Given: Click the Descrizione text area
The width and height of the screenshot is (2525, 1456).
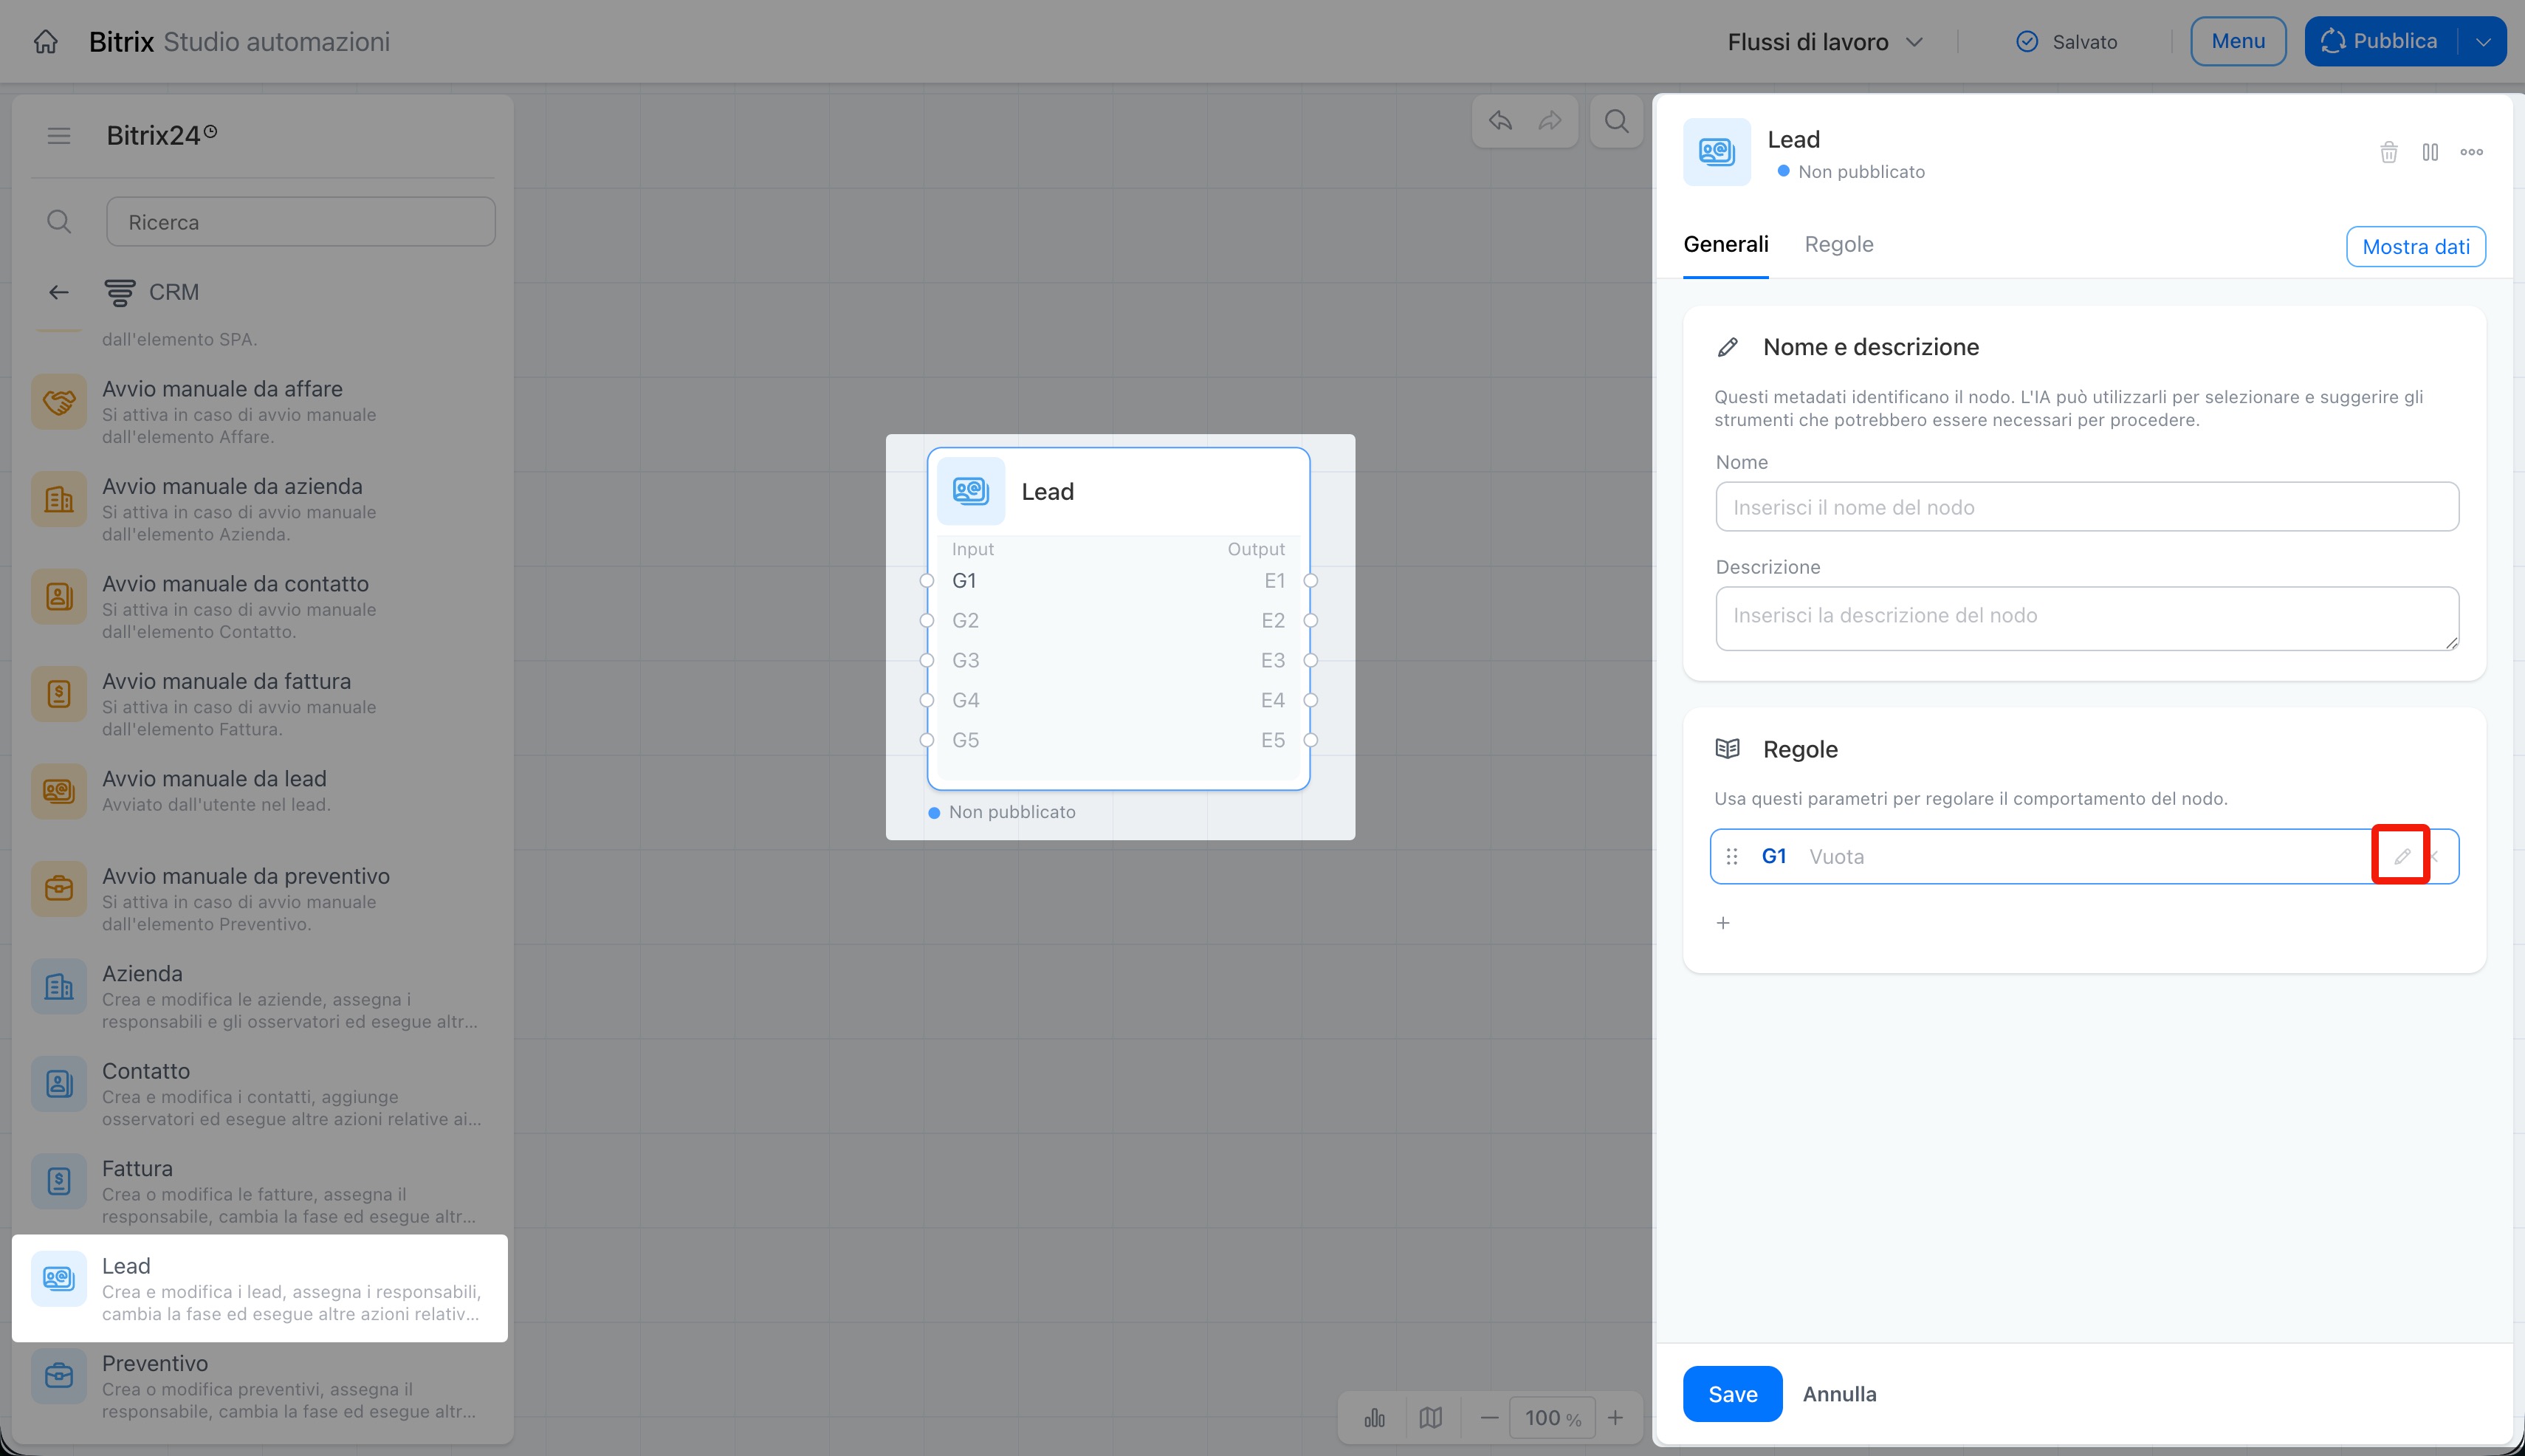Looking at the screenshot, I should [2087, 618].
